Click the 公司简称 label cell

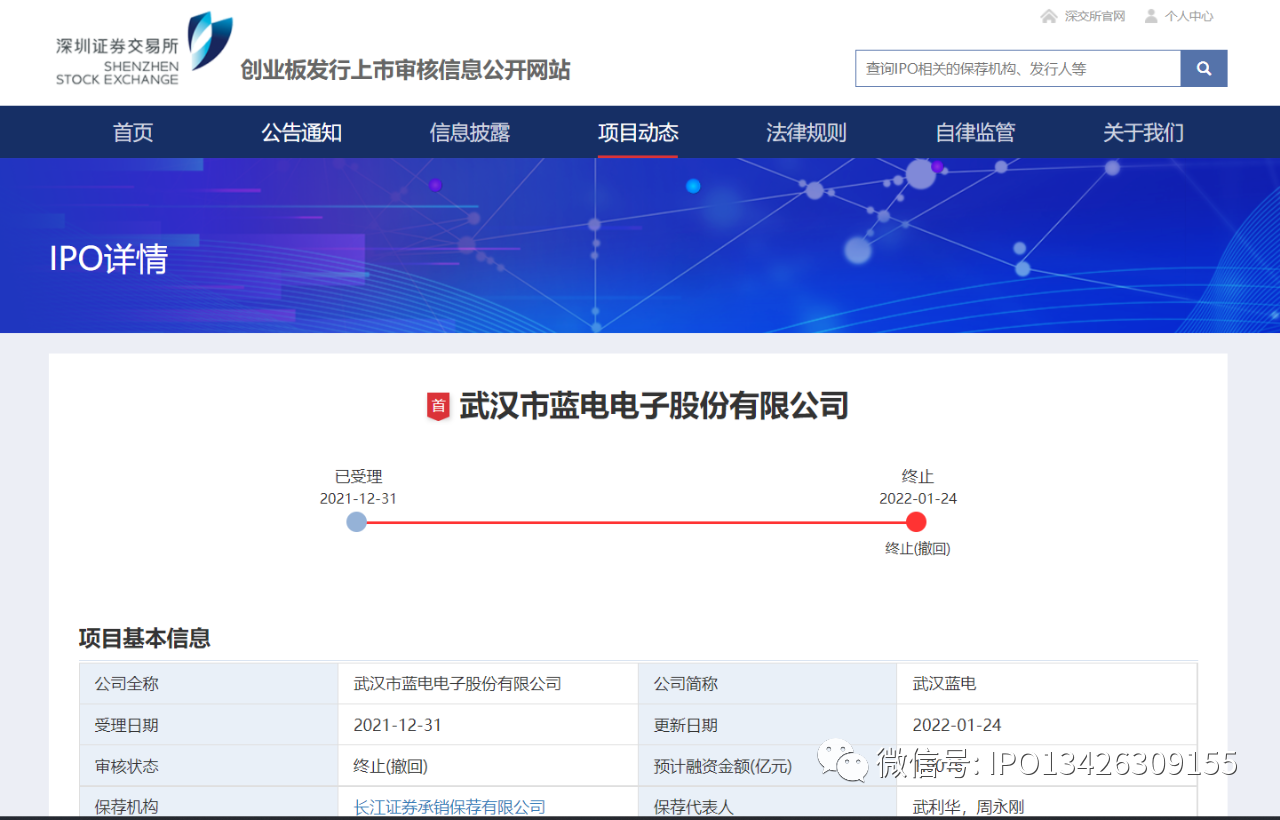click(768, 684)
